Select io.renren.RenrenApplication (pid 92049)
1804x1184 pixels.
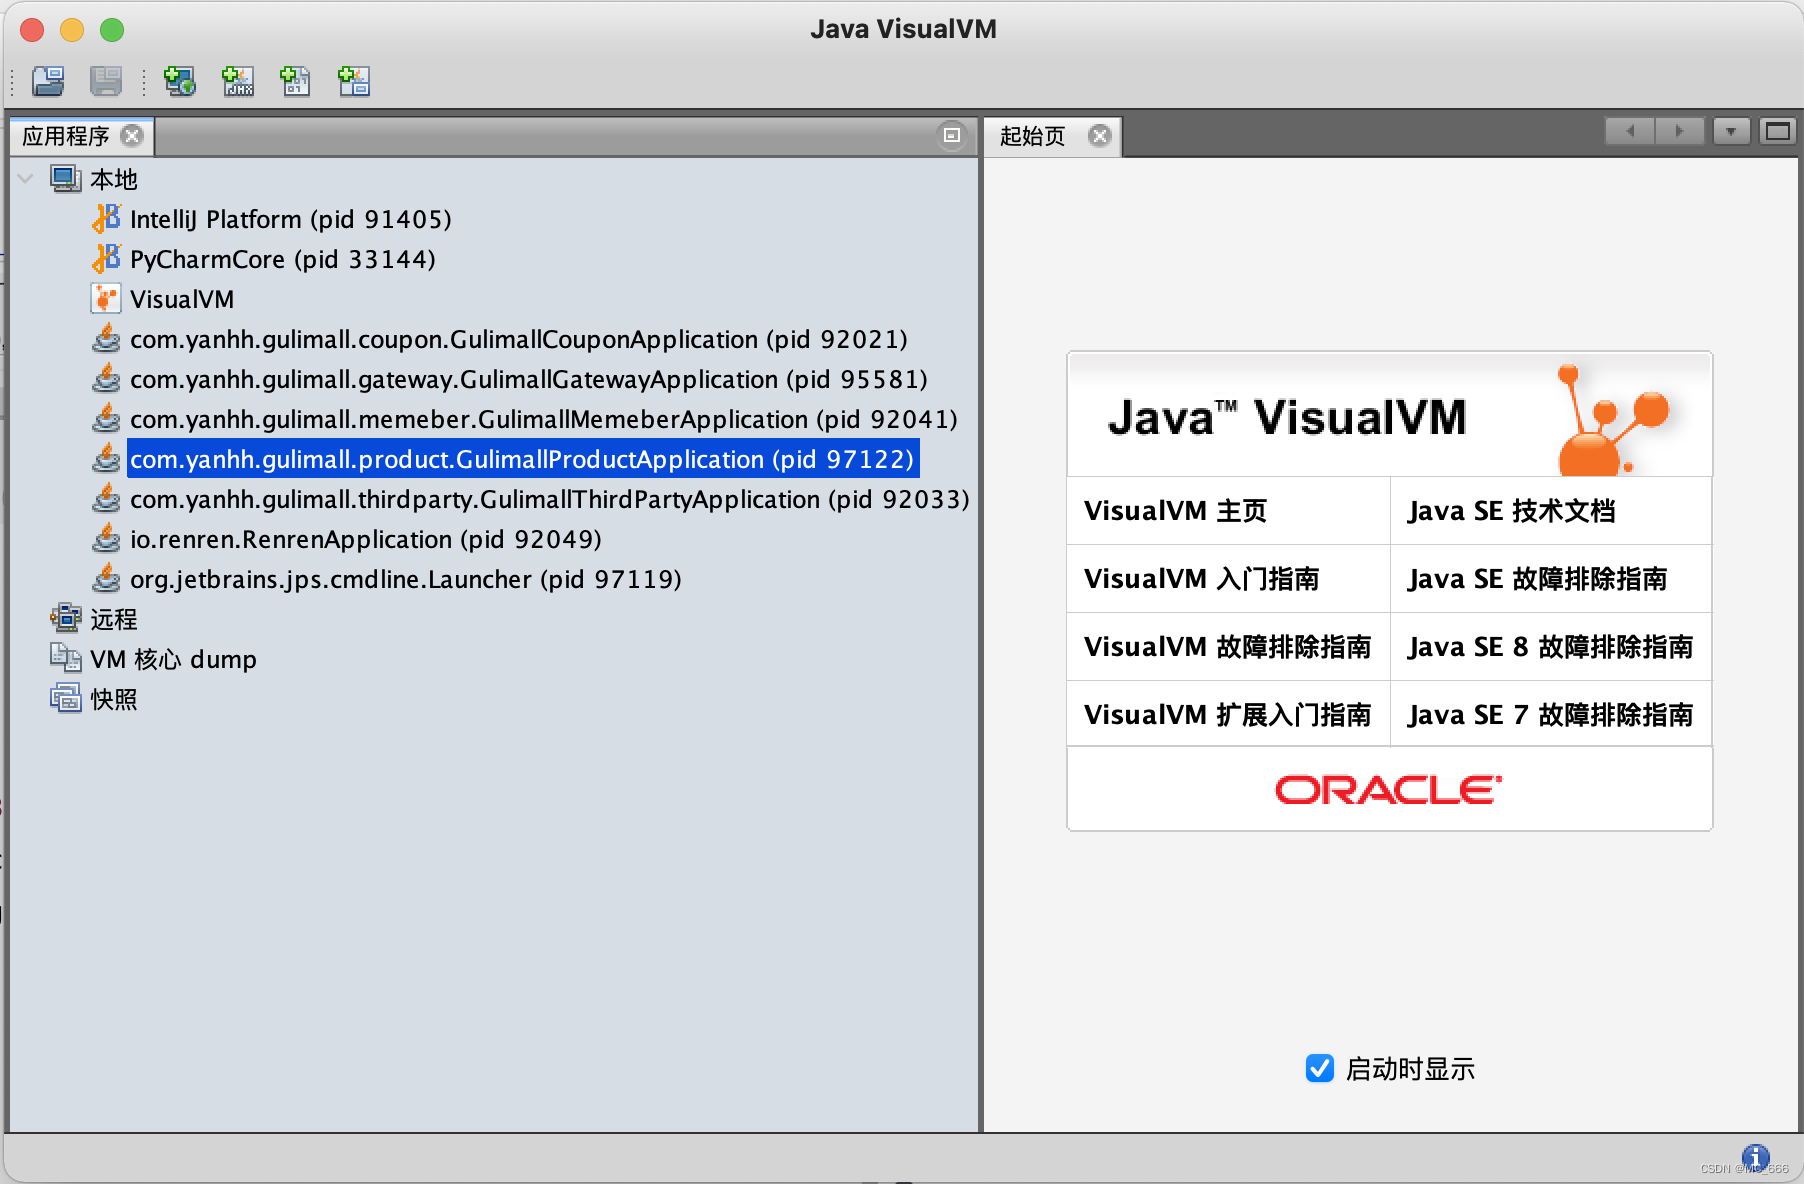tap(366, 539)
